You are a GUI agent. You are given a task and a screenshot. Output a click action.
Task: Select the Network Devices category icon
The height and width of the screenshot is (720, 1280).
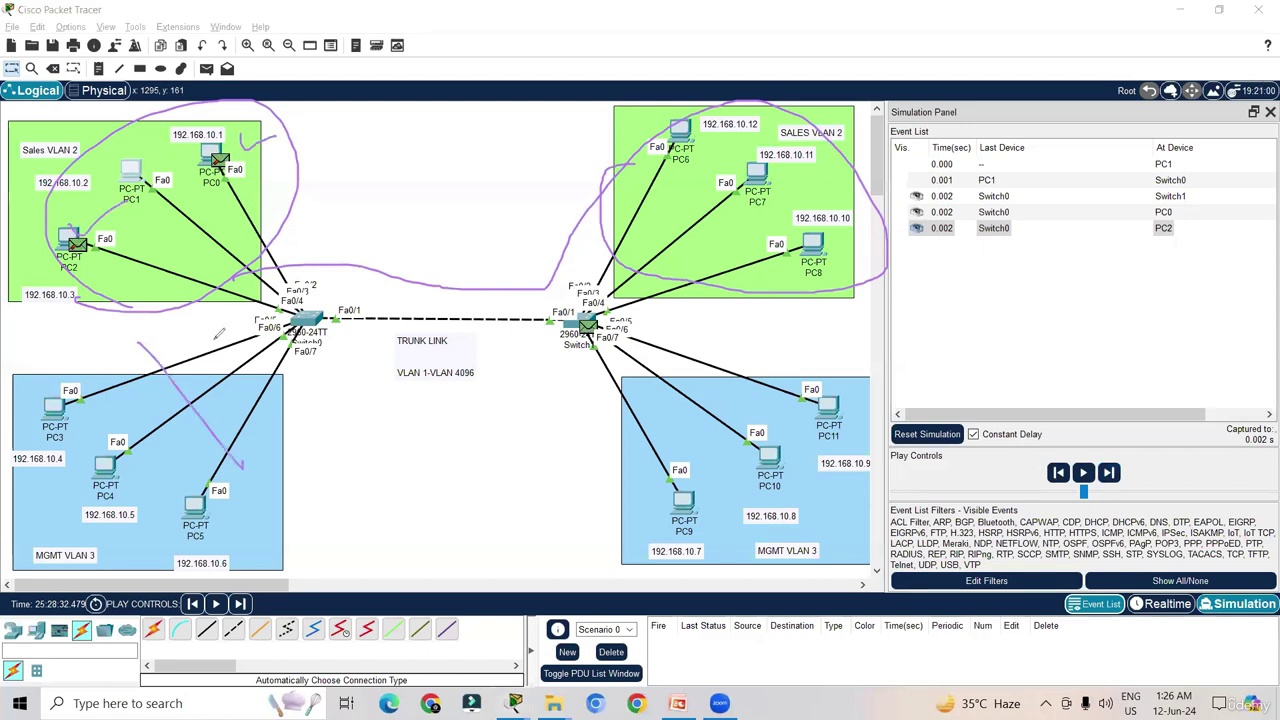point(13,630)
